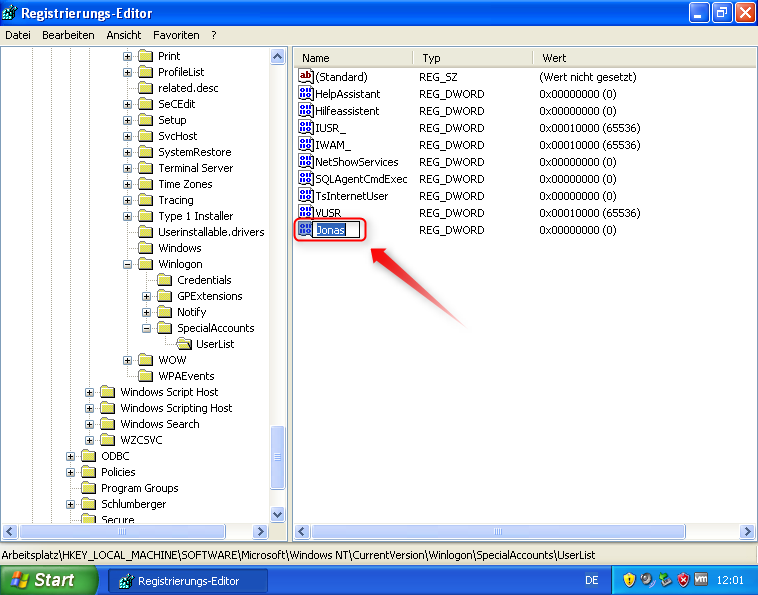
Task: Expand the Policies key
Action: [x=71, y=472]
